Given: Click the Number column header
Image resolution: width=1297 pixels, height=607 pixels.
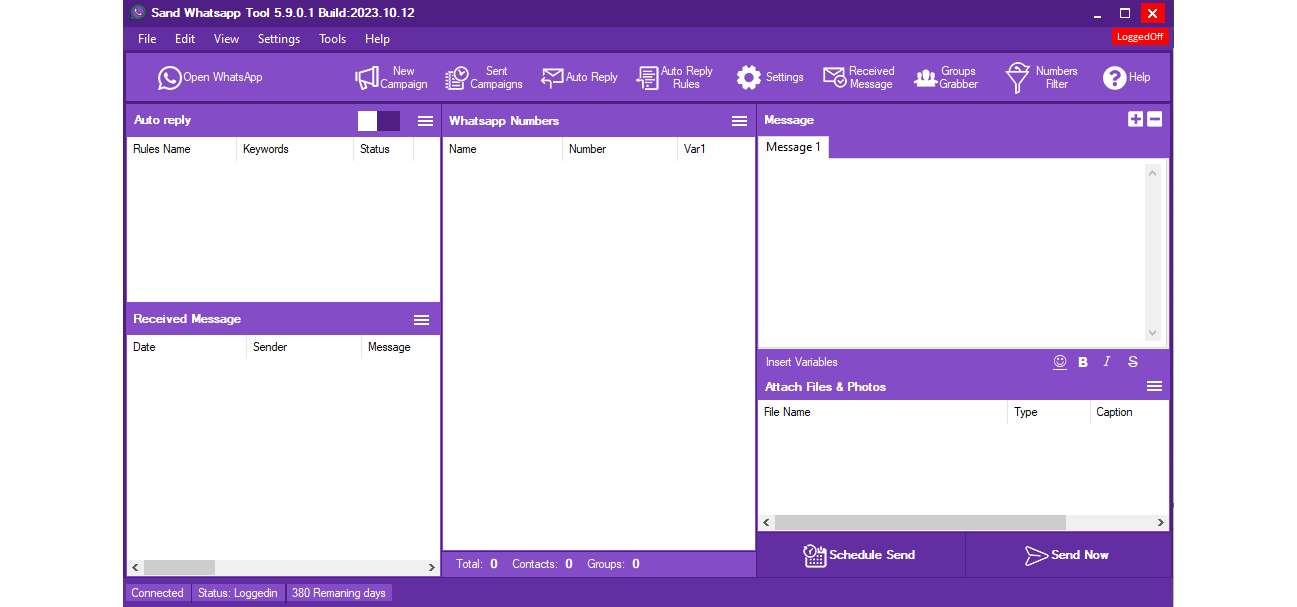Looking at the screenshot, I should click(x=620, y=149).
